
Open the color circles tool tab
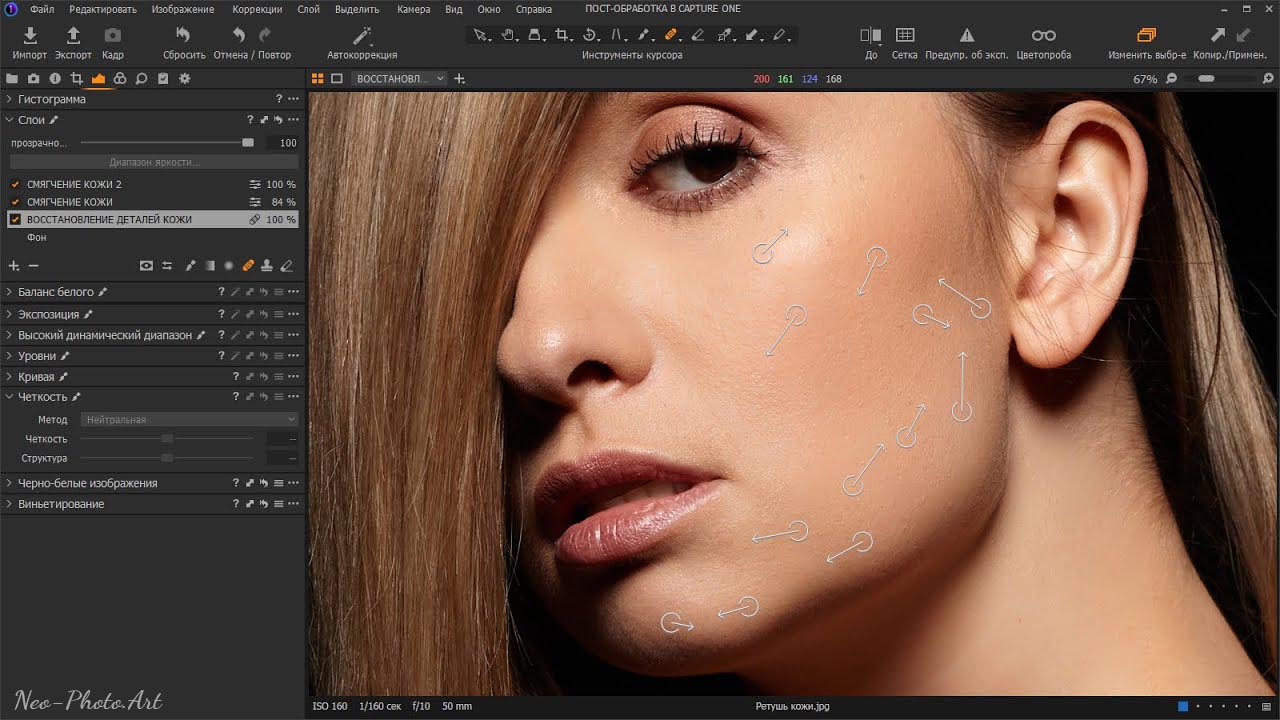pyautogui.click(x=120, y=78)
